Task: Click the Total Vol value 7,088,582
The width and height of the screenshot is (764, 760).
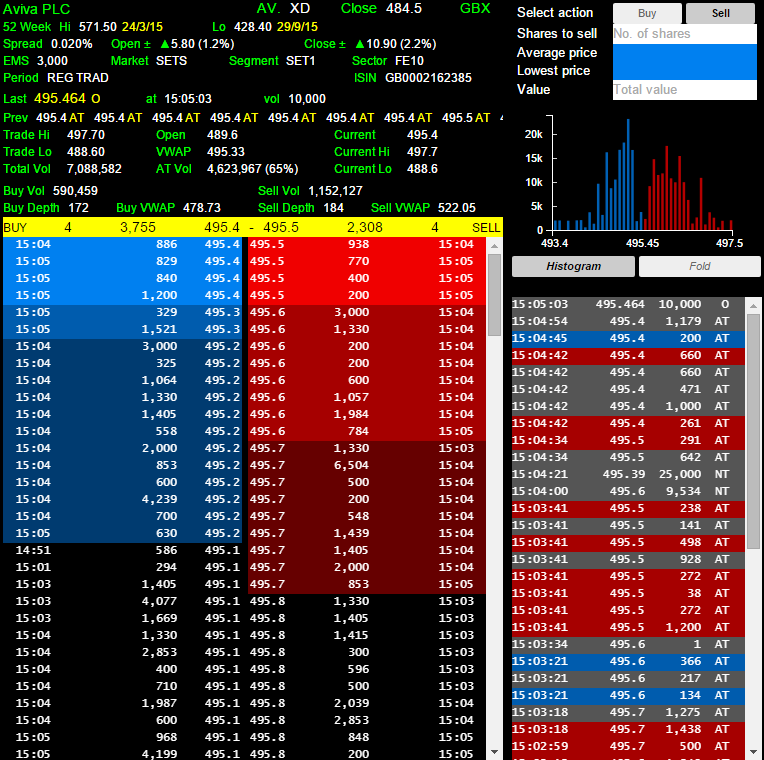Action: 94,169
